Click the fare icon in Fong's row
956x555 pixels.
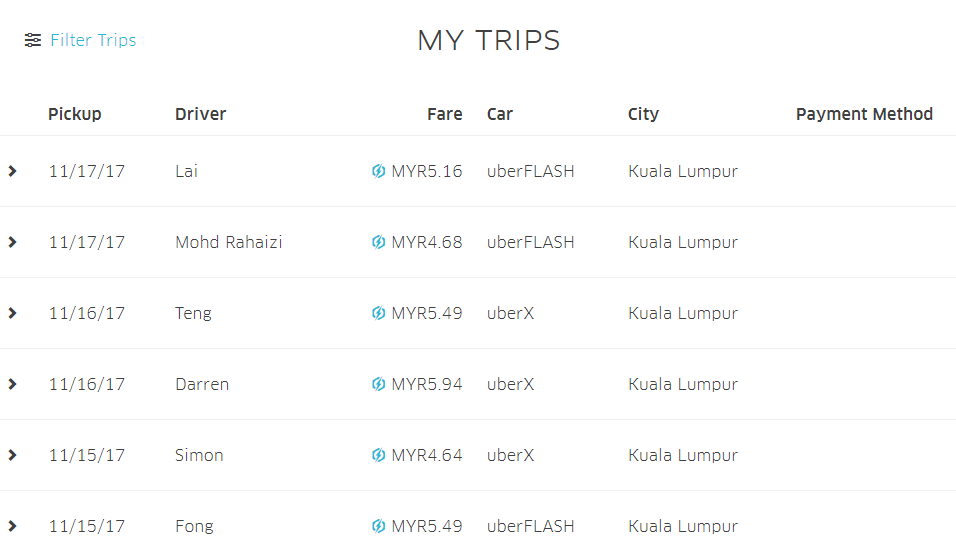379,526
